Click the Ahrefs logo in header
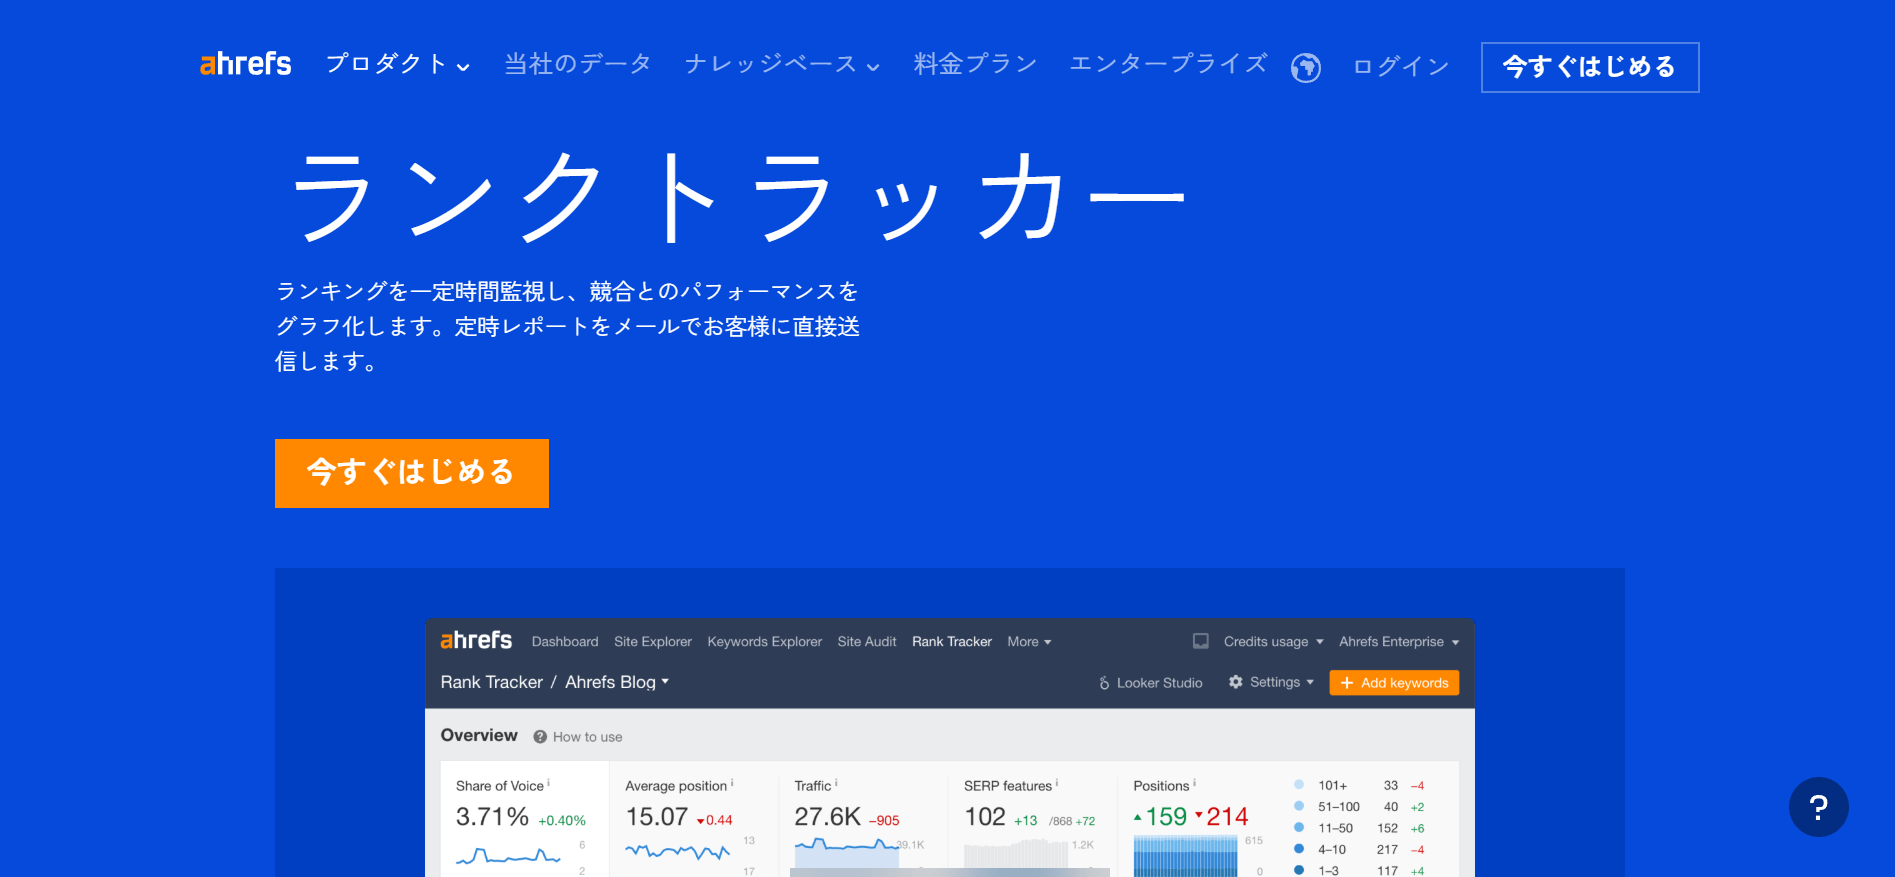The height and width of the screenshot is (877, 1895). pyautogui.click(x=245, y=65)
